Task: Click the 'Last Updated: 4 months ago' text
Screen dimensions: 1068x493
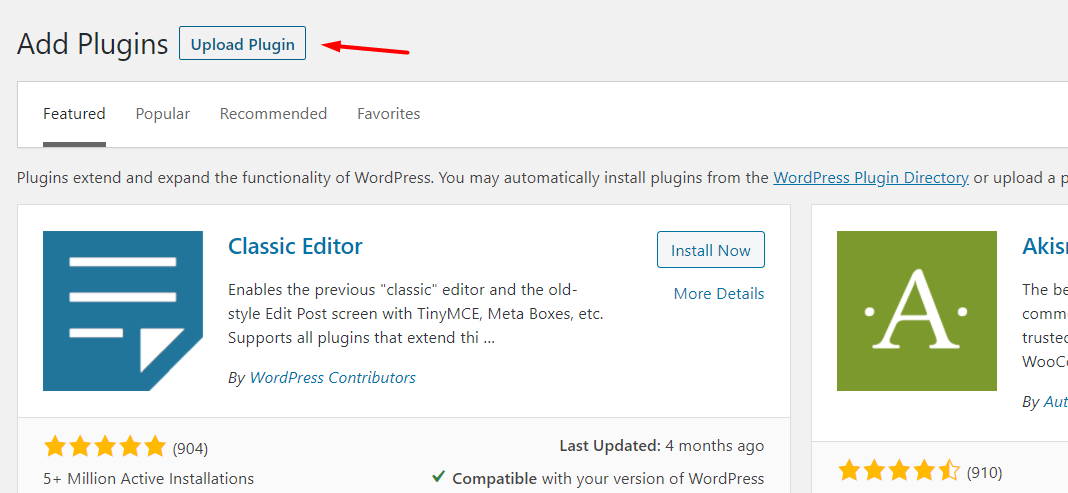Action: click(661, 446)
